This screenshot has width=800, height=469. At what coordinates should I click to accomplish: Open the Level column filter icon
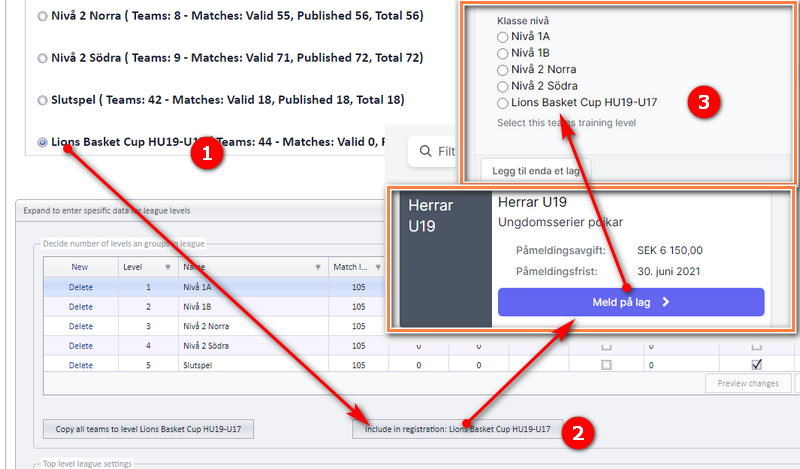[x=168, y=267]
